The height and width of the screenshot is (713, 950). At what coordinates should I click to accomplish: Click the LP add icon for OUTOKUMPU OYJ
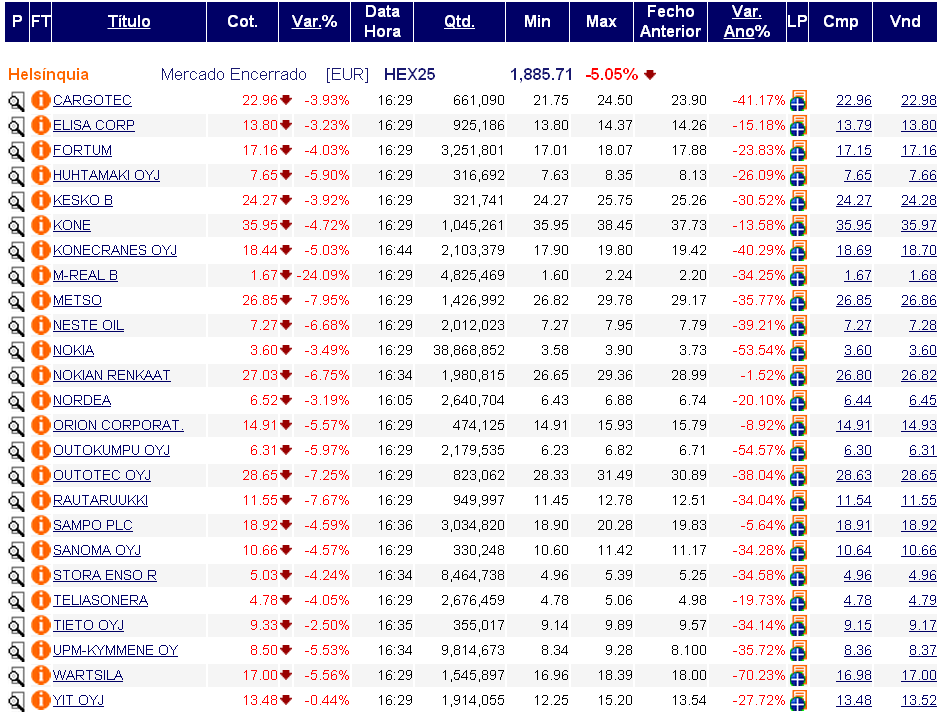pos(799,450)
